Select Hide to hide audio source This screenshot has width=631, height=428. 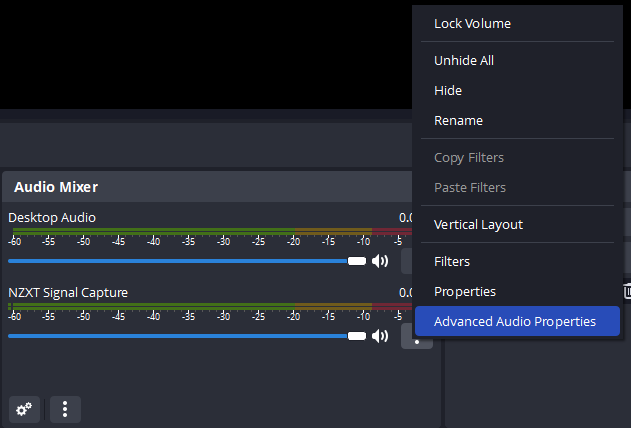tap(448, 90)
